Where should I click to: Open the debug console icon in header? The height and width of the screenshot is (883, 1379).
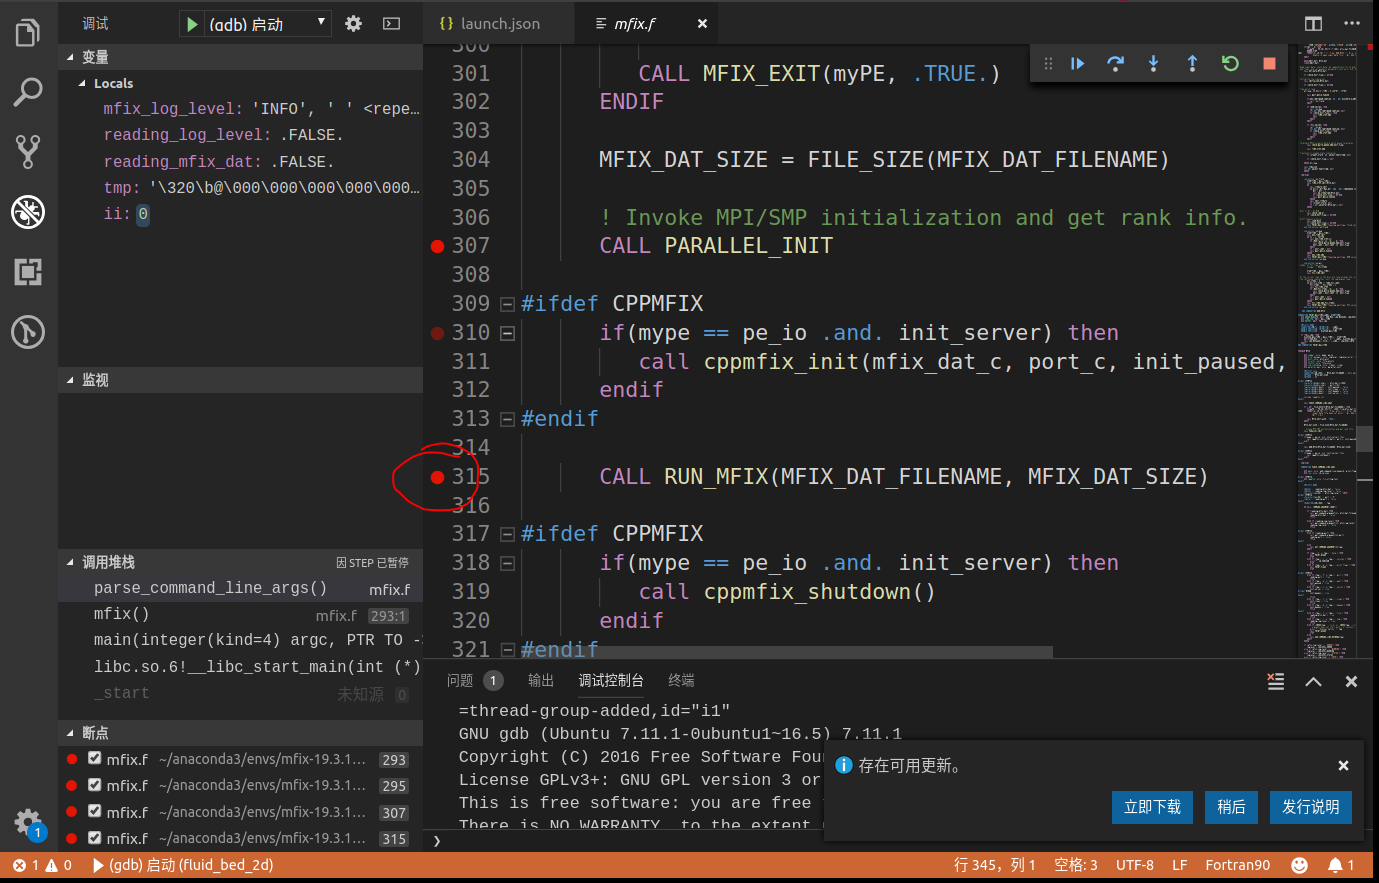(392, 23)
